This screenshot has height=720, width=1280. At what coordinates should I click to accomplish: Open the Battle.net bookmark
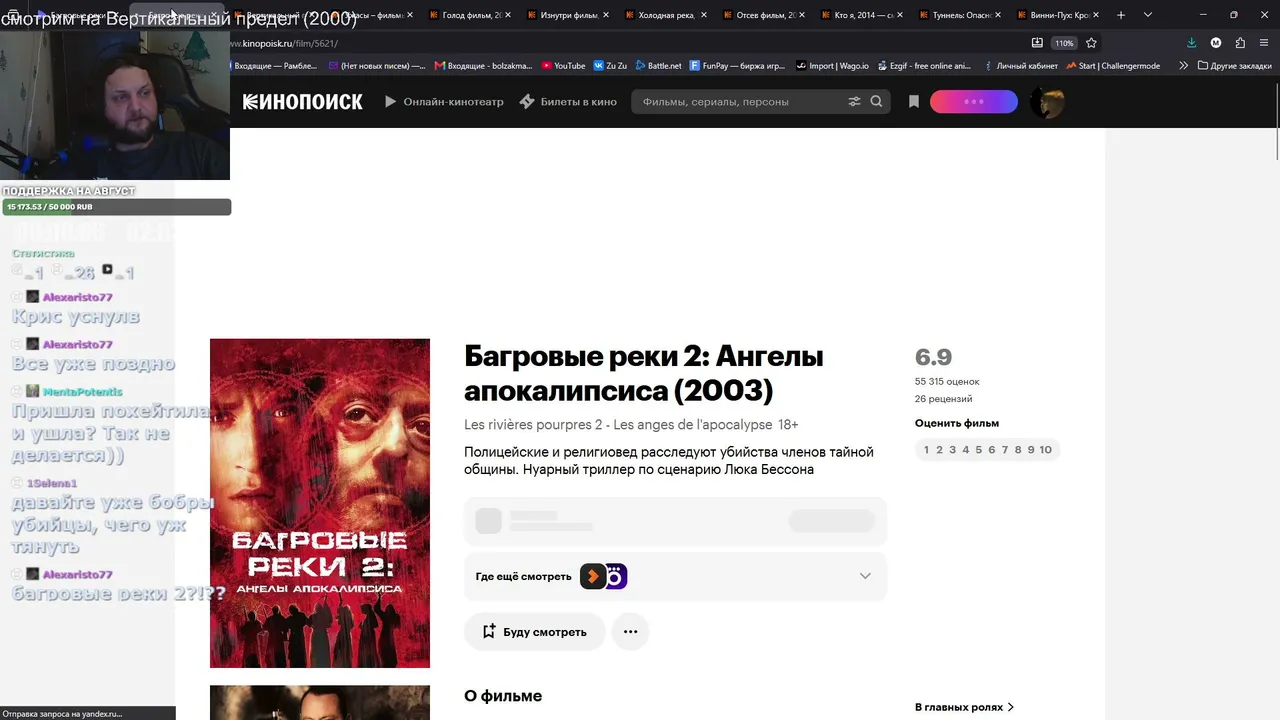tap(658, 66)
